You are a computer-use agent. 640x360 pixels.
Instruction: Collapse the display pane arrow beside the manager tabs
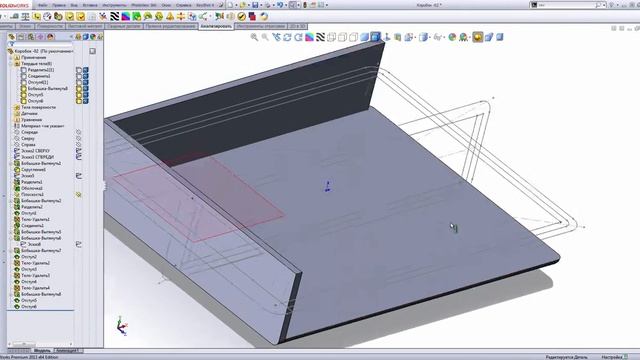coord(71,37)
